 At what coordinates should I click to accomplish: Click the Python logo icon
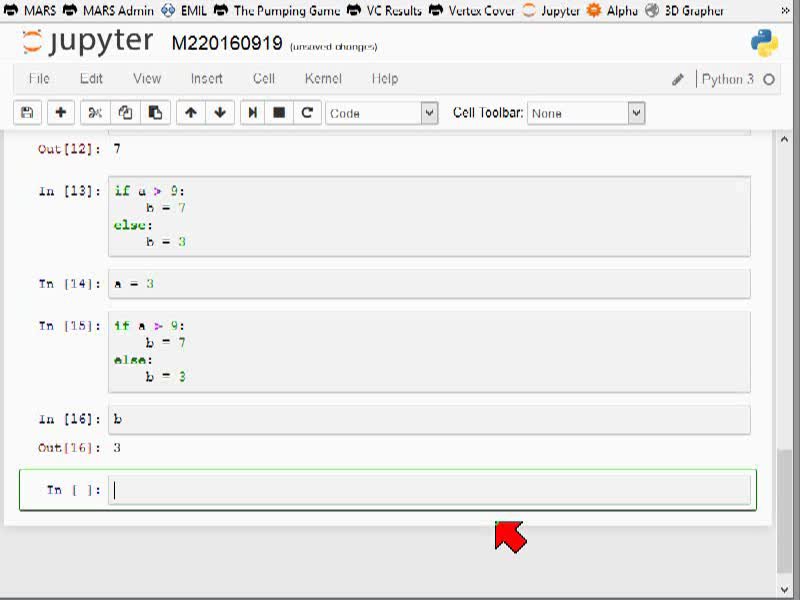point(764,43)
